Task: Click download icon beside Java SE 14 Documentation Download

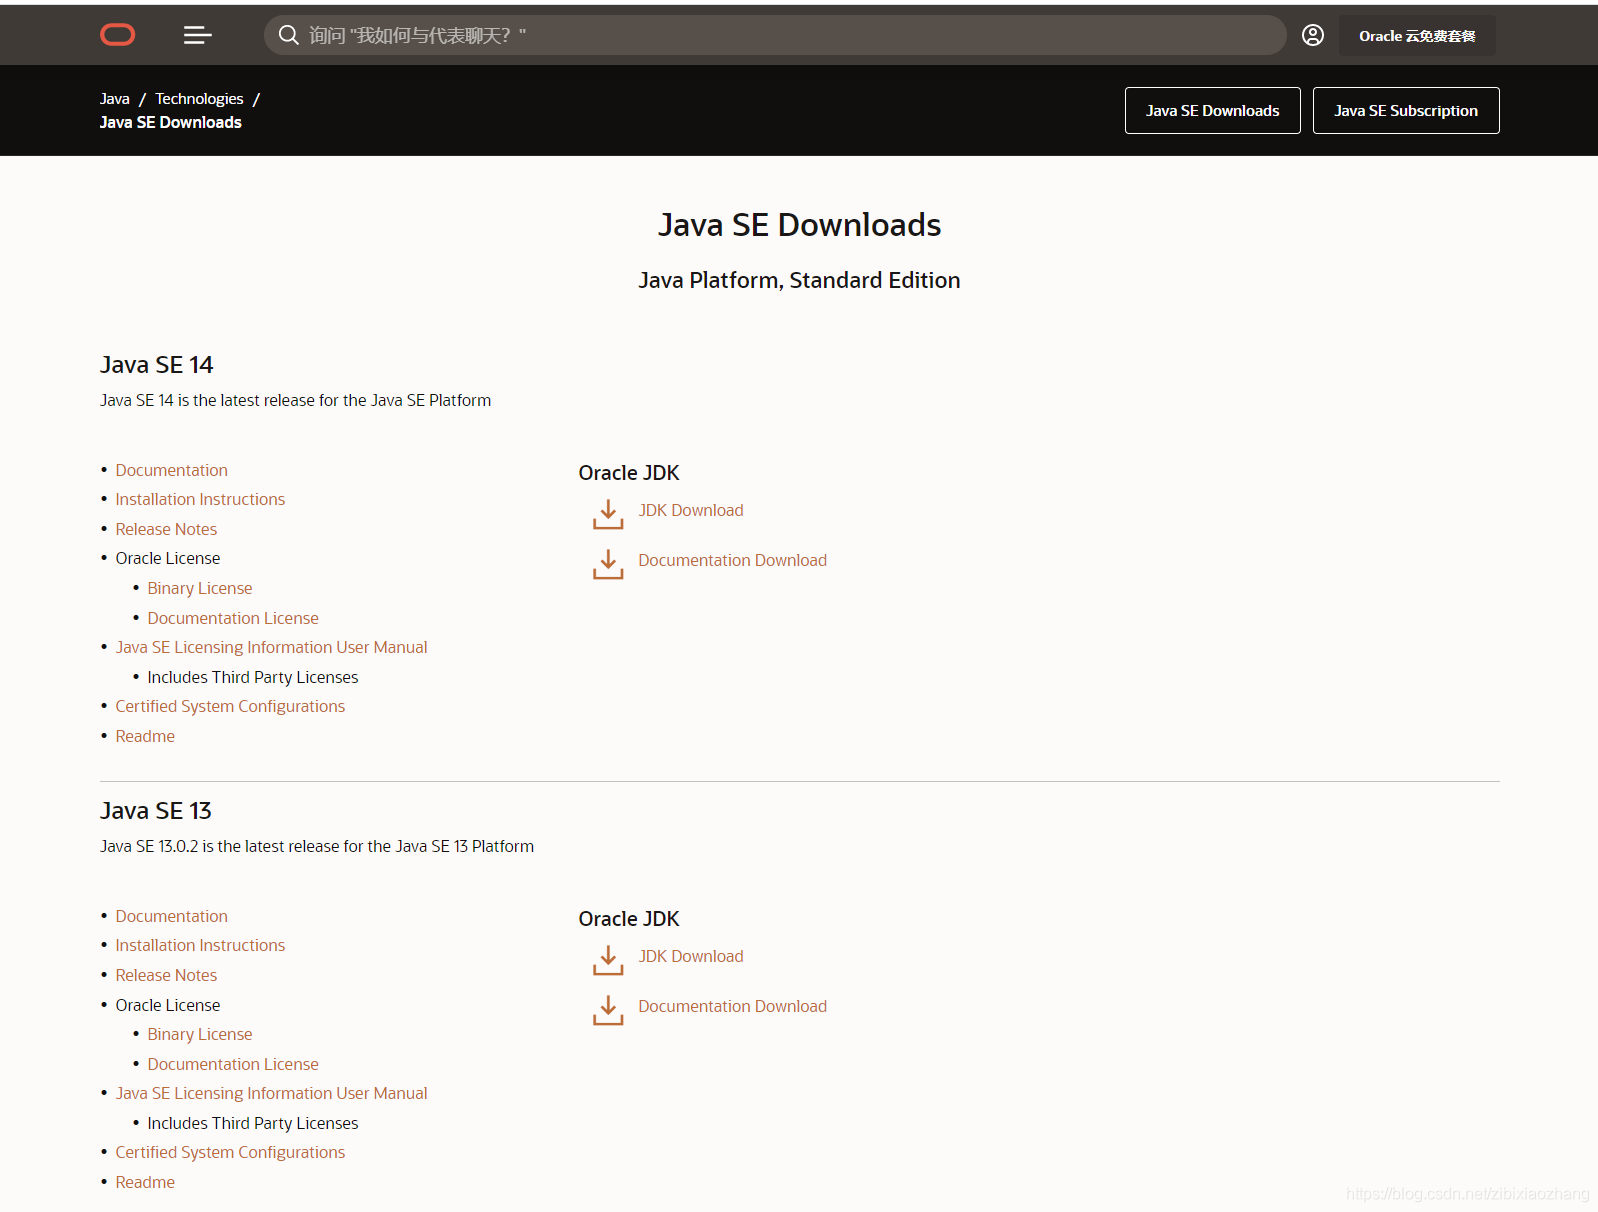Action: click(x=608, y=564)
